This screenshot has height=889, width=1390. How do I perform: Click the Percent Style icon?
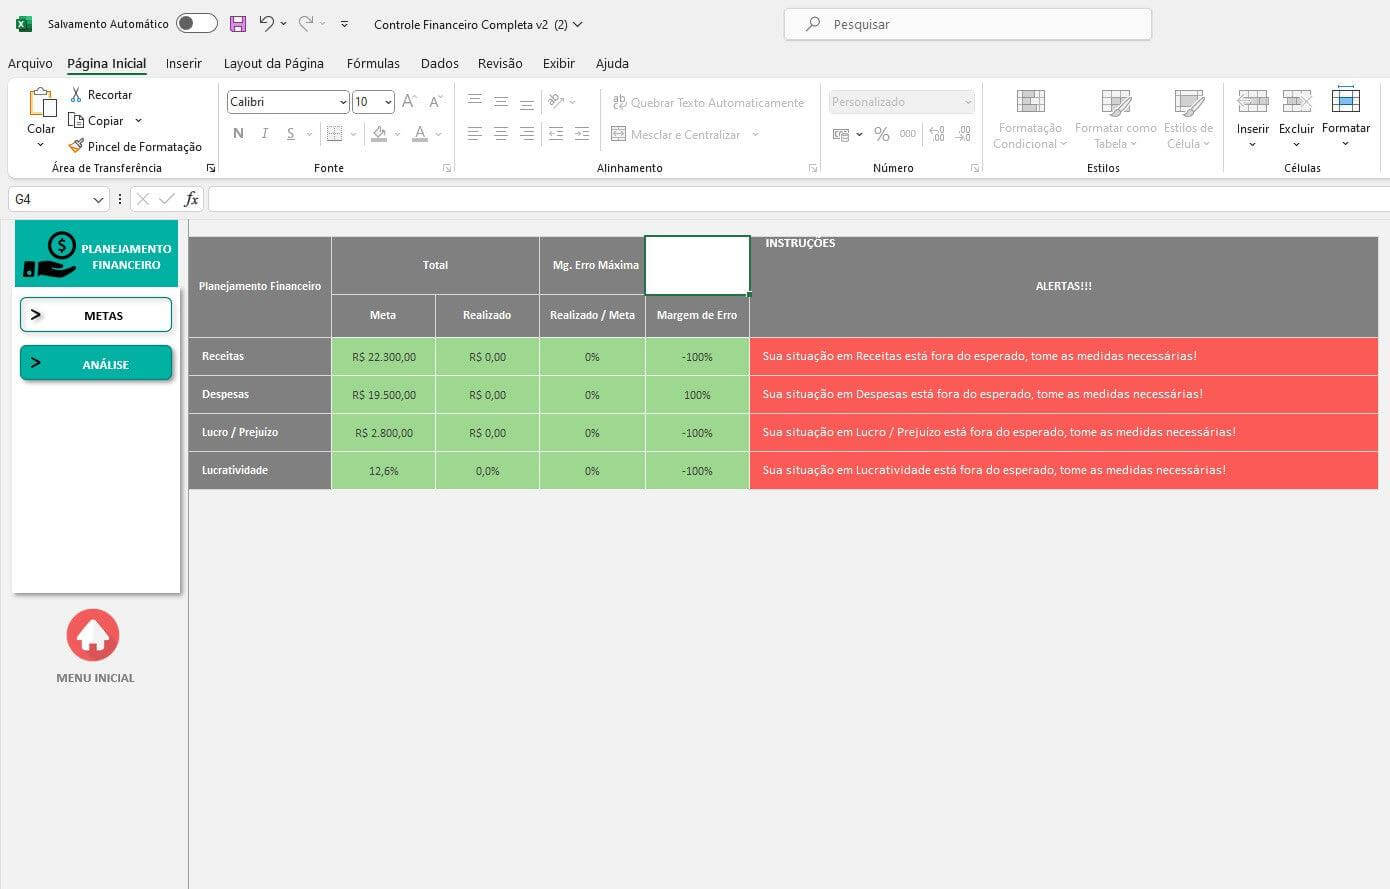(x=881, y=134)
